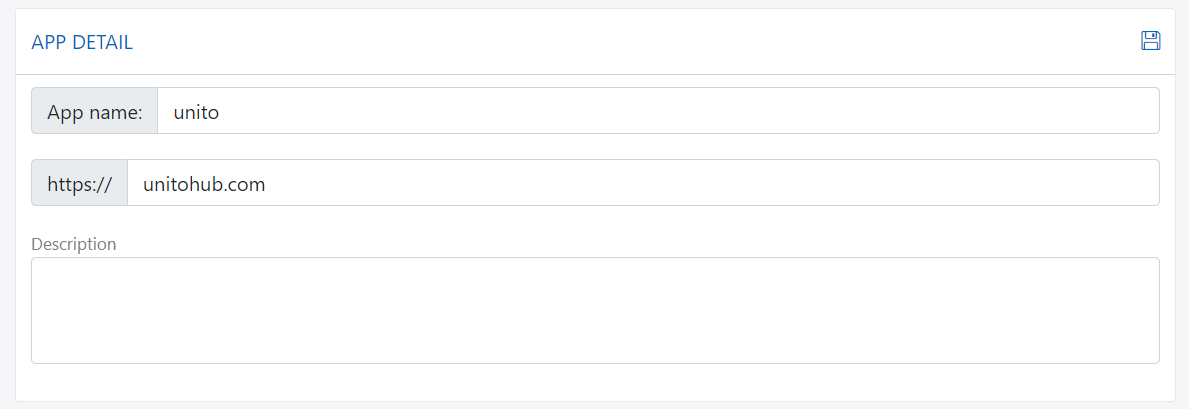Click the APP DETAIL heading
Viewport: 1189px width, 409px height.
[x=82, y=42]
